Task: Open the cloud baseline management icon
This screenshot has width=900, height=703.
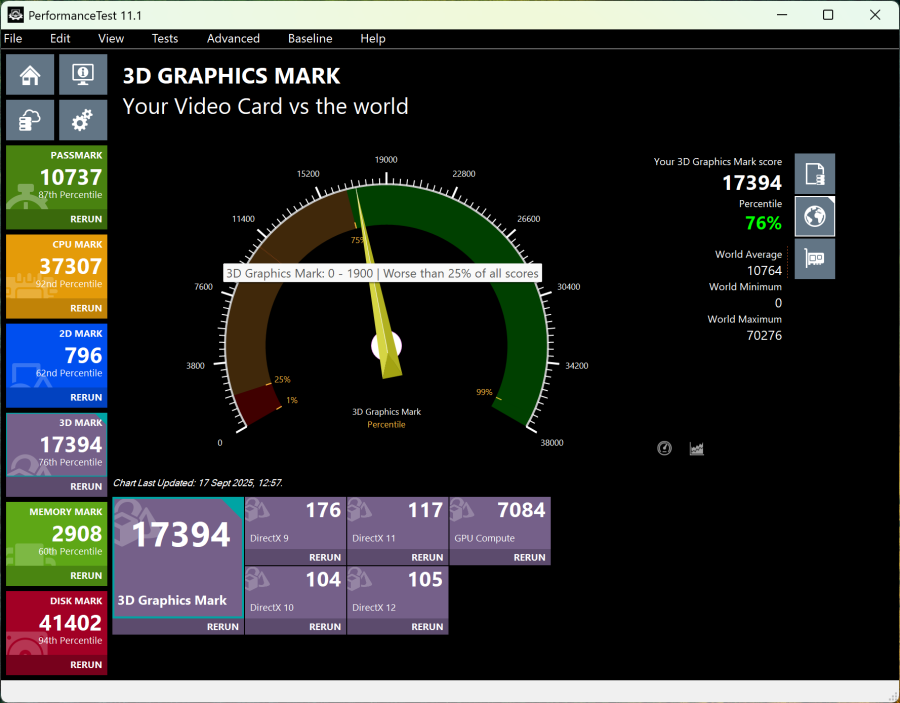Action: (x=30, y=120)
